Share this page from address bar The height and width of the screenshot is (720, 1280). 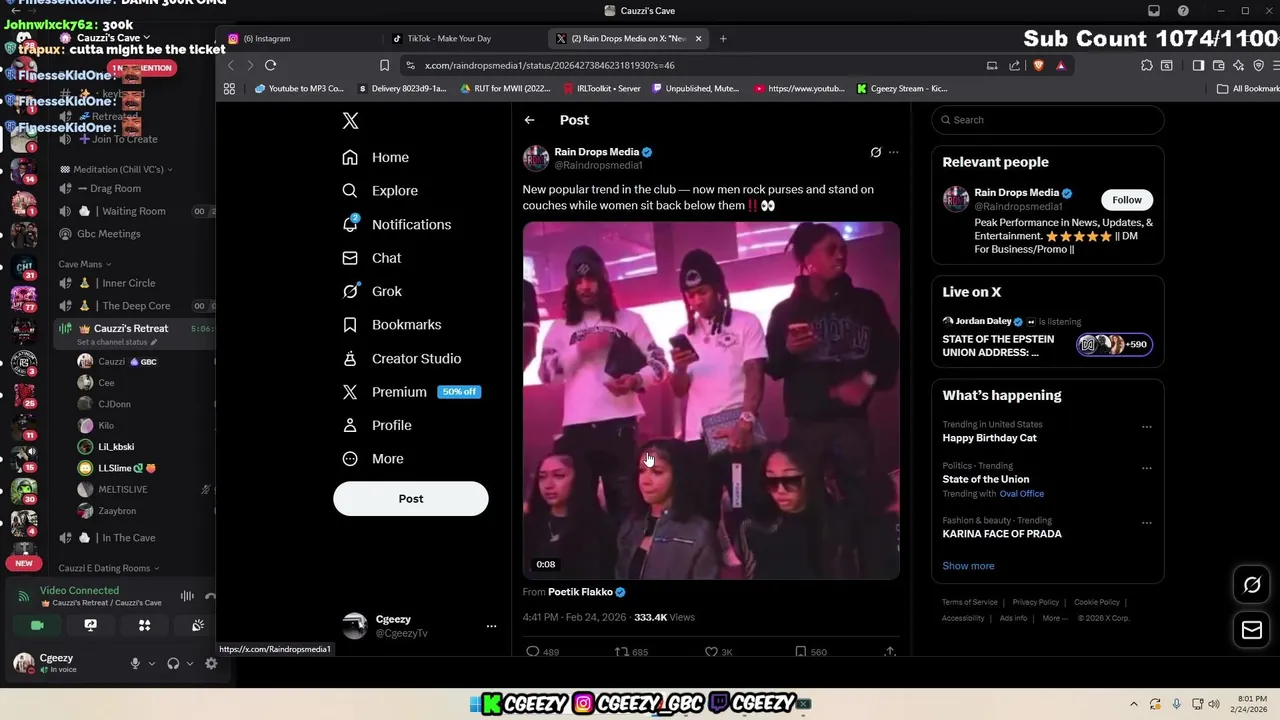(x=1015, y=65)
